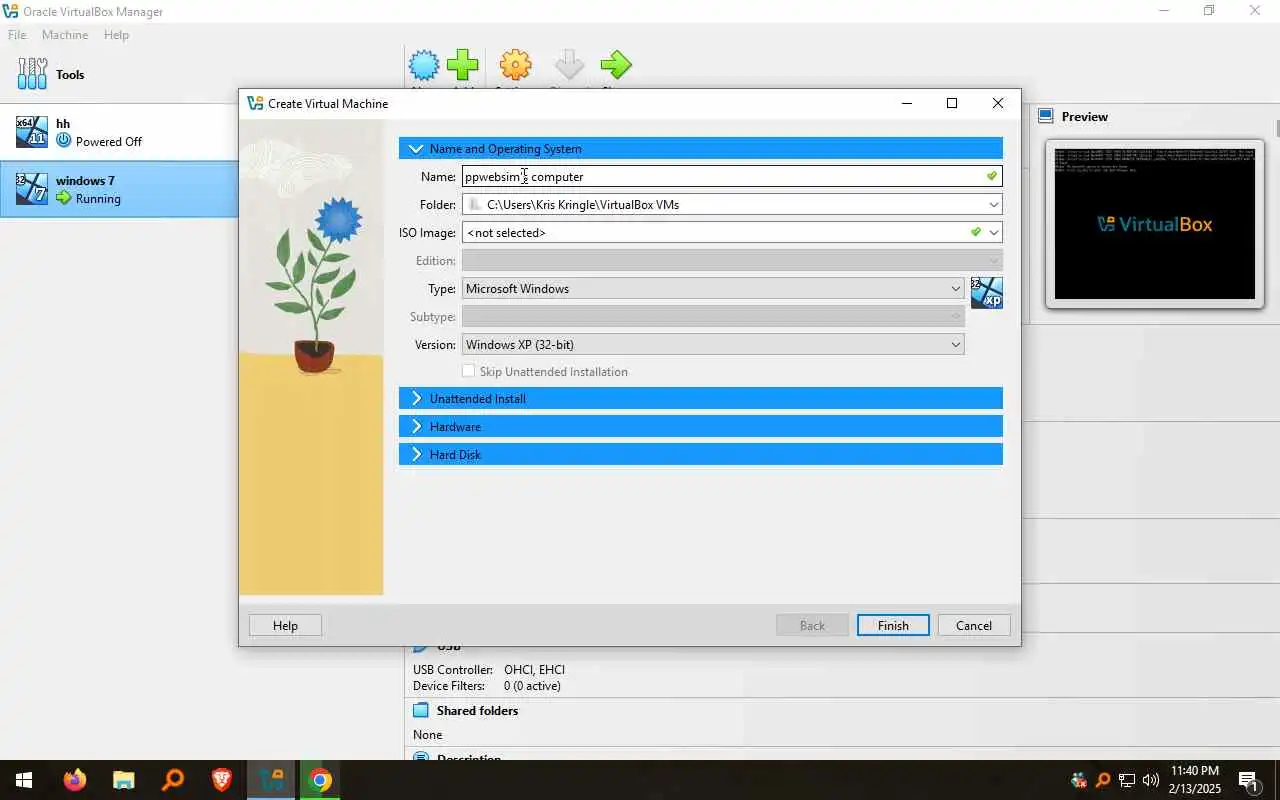
Task: Expand the Hard Disk section
Action: (701, 454)
